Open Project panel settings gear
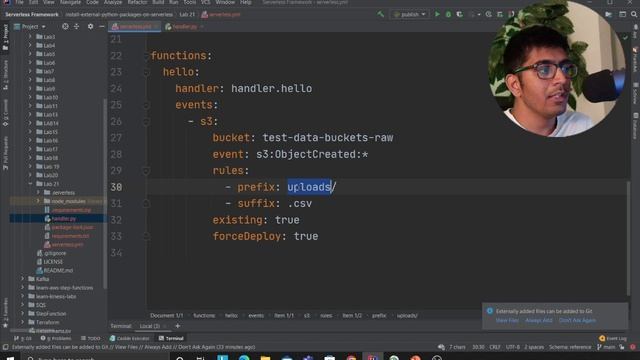This screenshot has height=360, width=640. click(90, 27)
